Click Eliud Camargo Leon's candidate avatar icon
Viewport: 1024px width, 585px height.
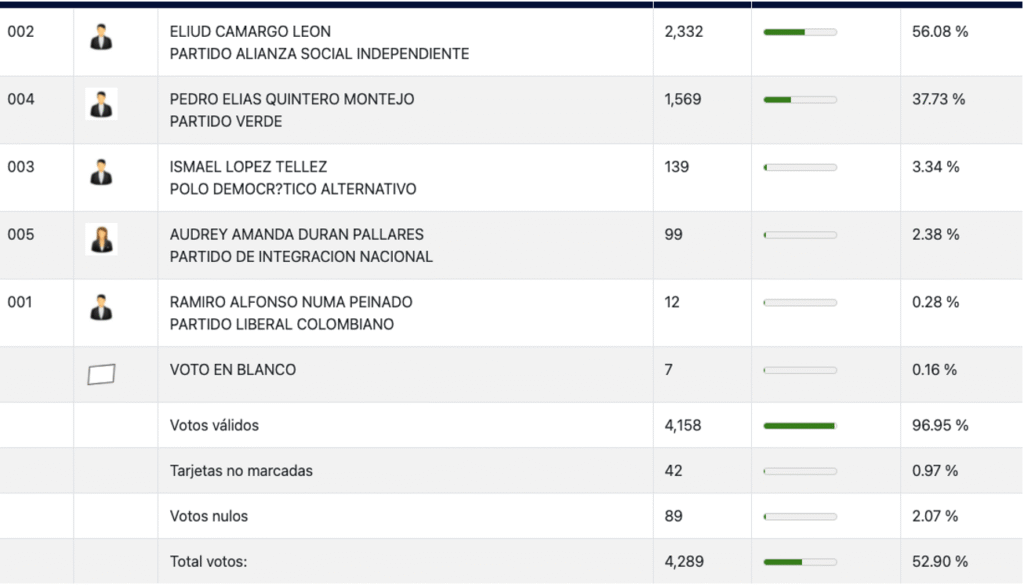click(101, 37)
